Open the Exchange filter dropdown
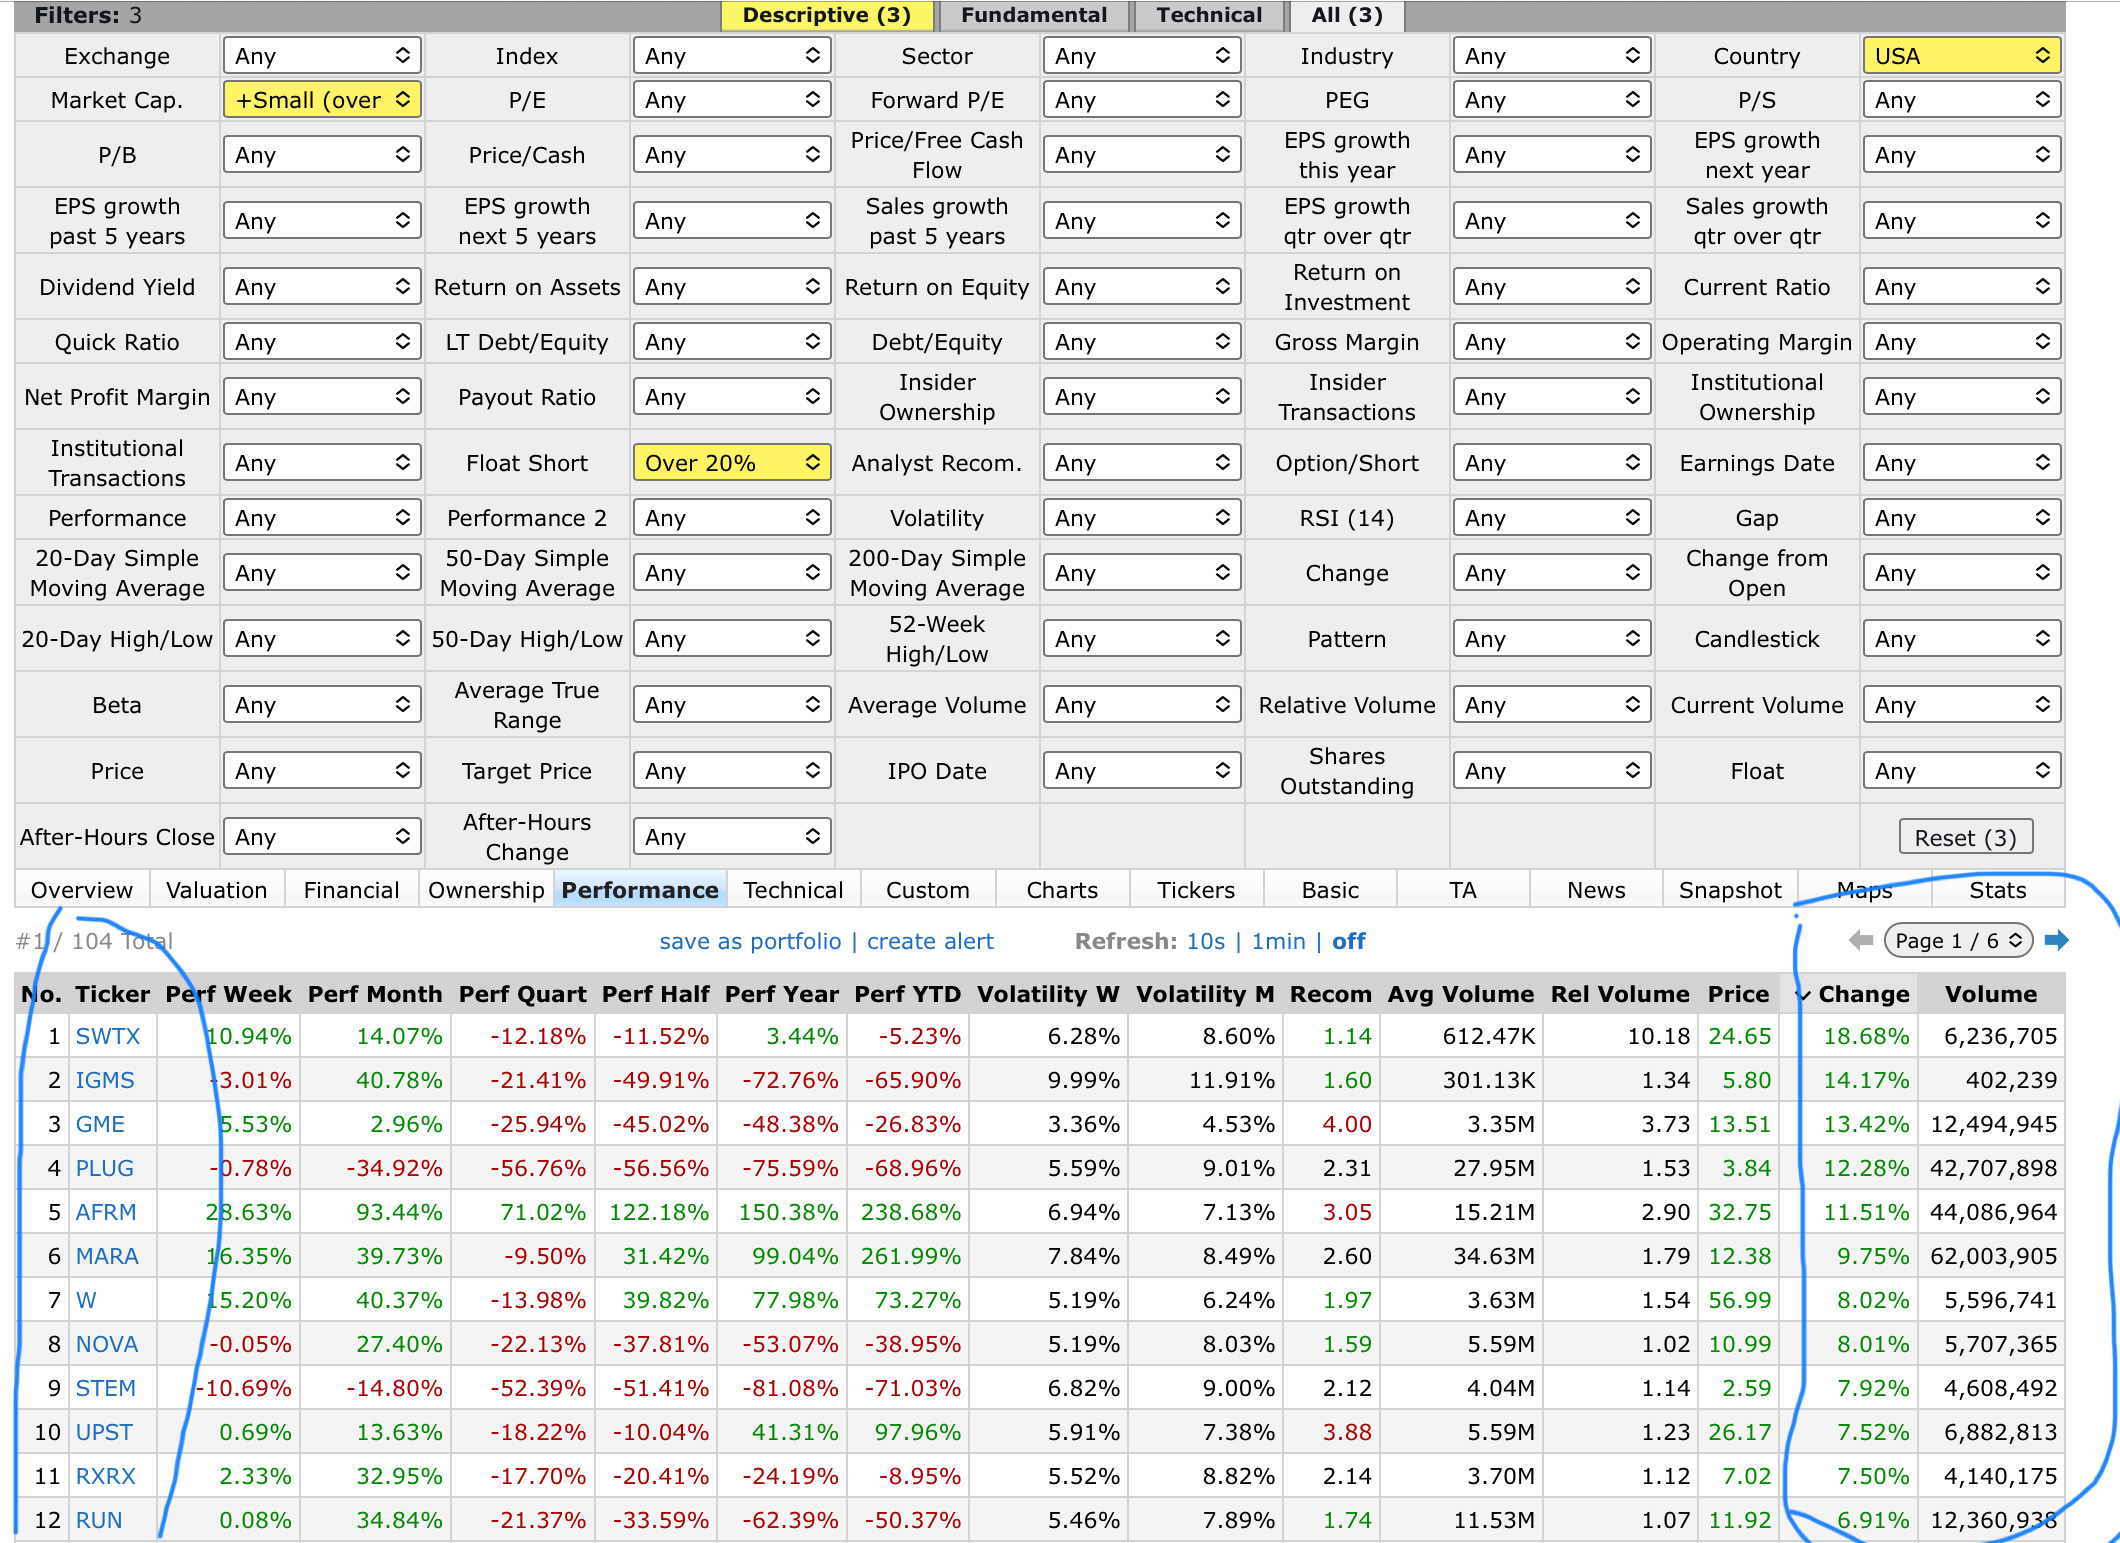This screenshot has width=2120, height=1543. [x=322, y=56]
